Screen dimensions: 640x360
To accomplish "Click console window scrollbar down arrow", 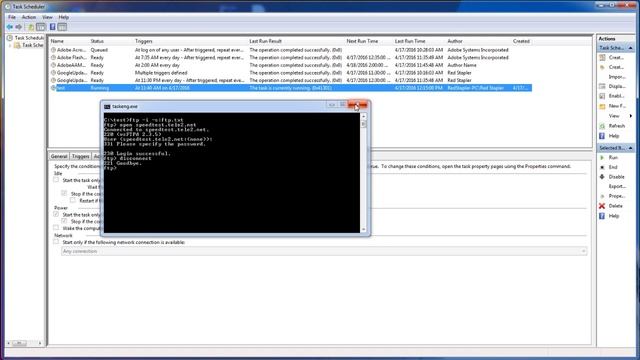I will (363, 229).
